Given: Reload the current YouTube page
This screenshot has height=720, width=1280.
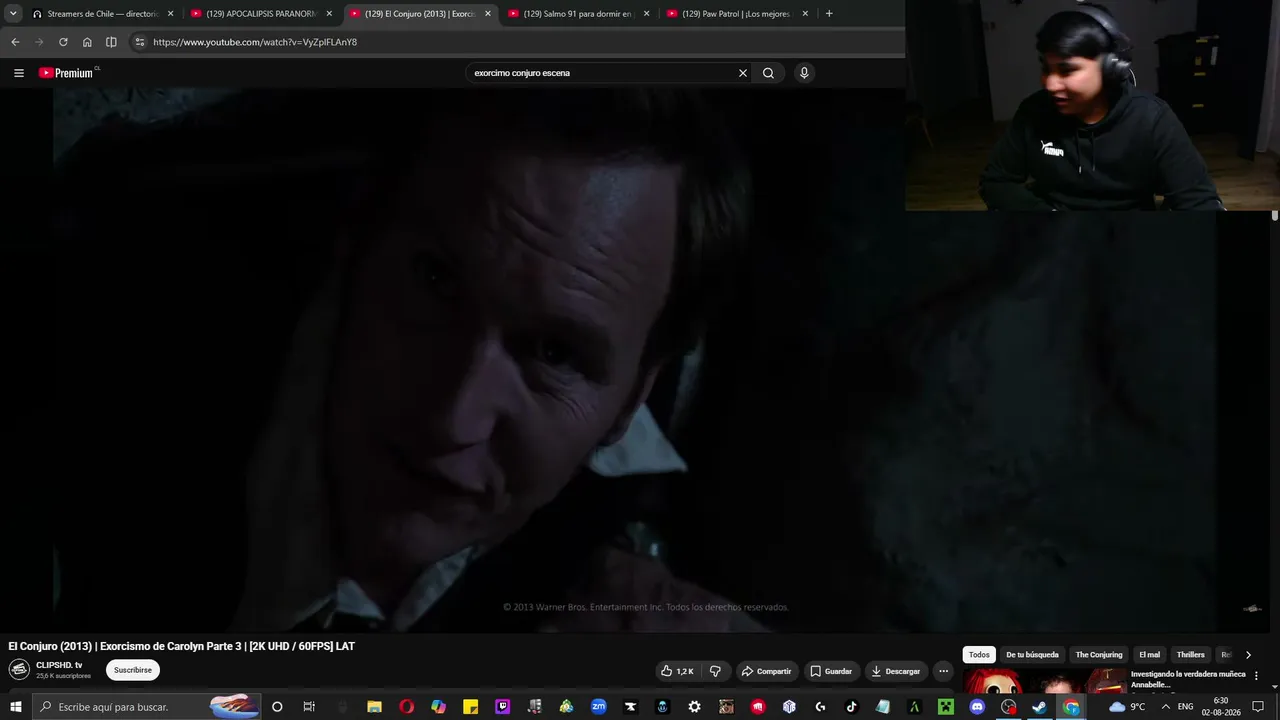Looking at the screenshot, I should [x=63, y=42].
